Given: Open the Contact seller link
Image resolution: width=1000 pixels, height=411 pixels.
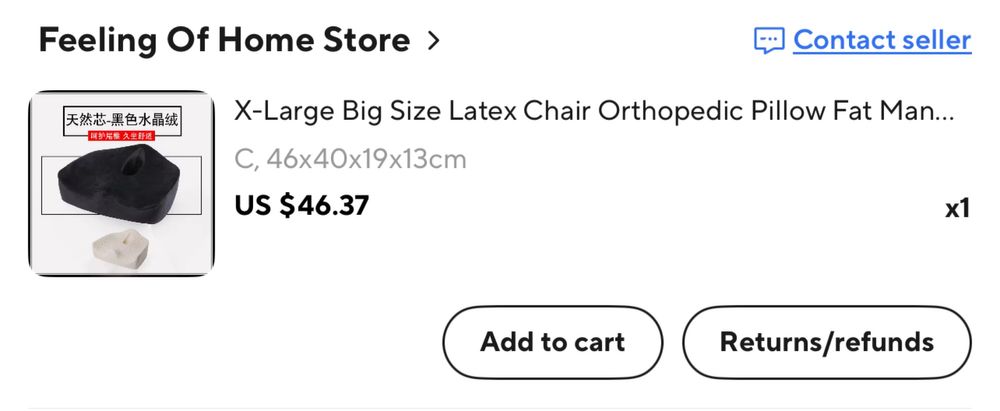Looking at the screenshot, I should [882, 40].
